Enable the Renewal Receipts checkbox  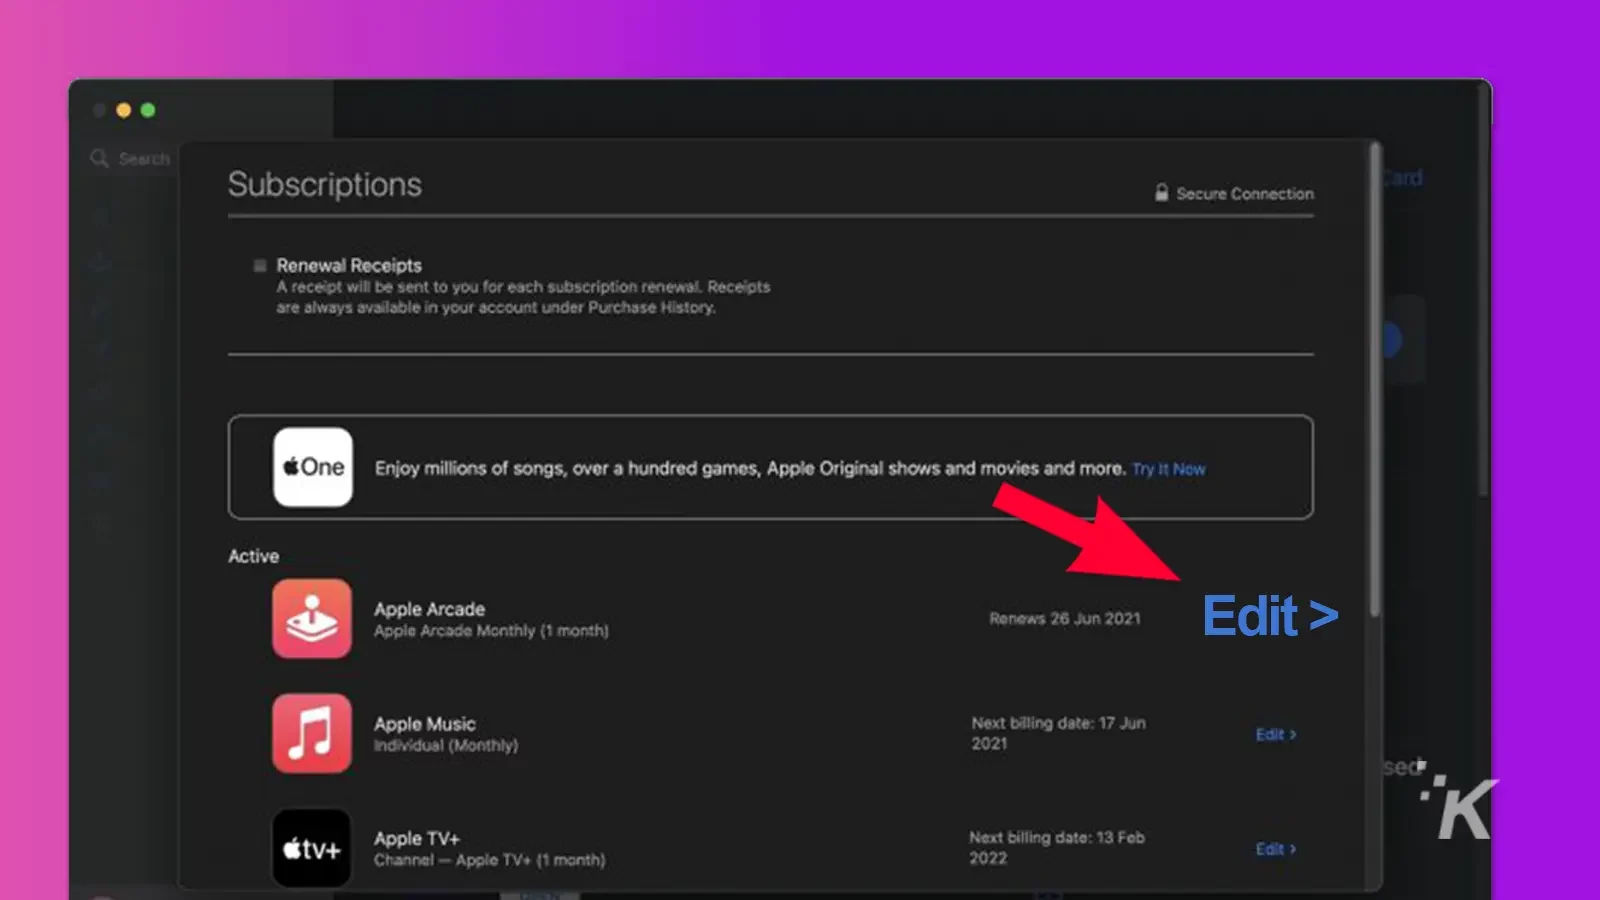coord(260,265)
